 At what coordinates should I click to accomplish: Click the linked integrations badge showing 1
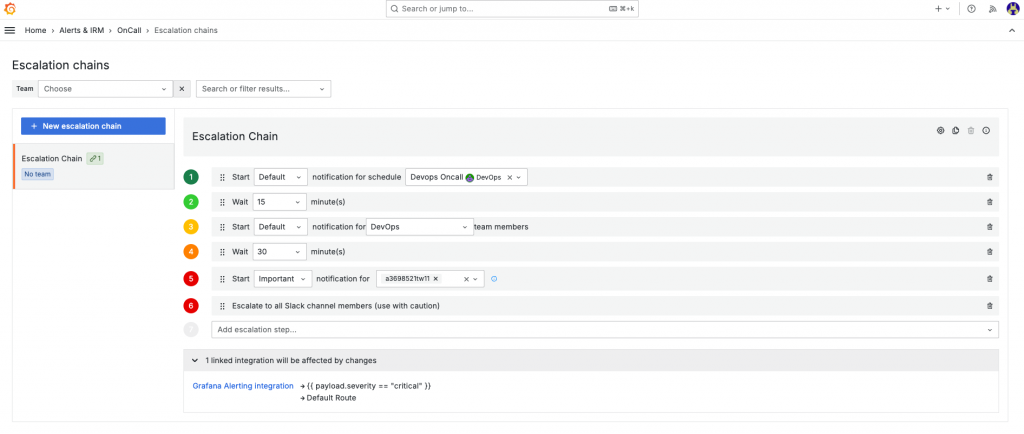click(x=95, y=159)
